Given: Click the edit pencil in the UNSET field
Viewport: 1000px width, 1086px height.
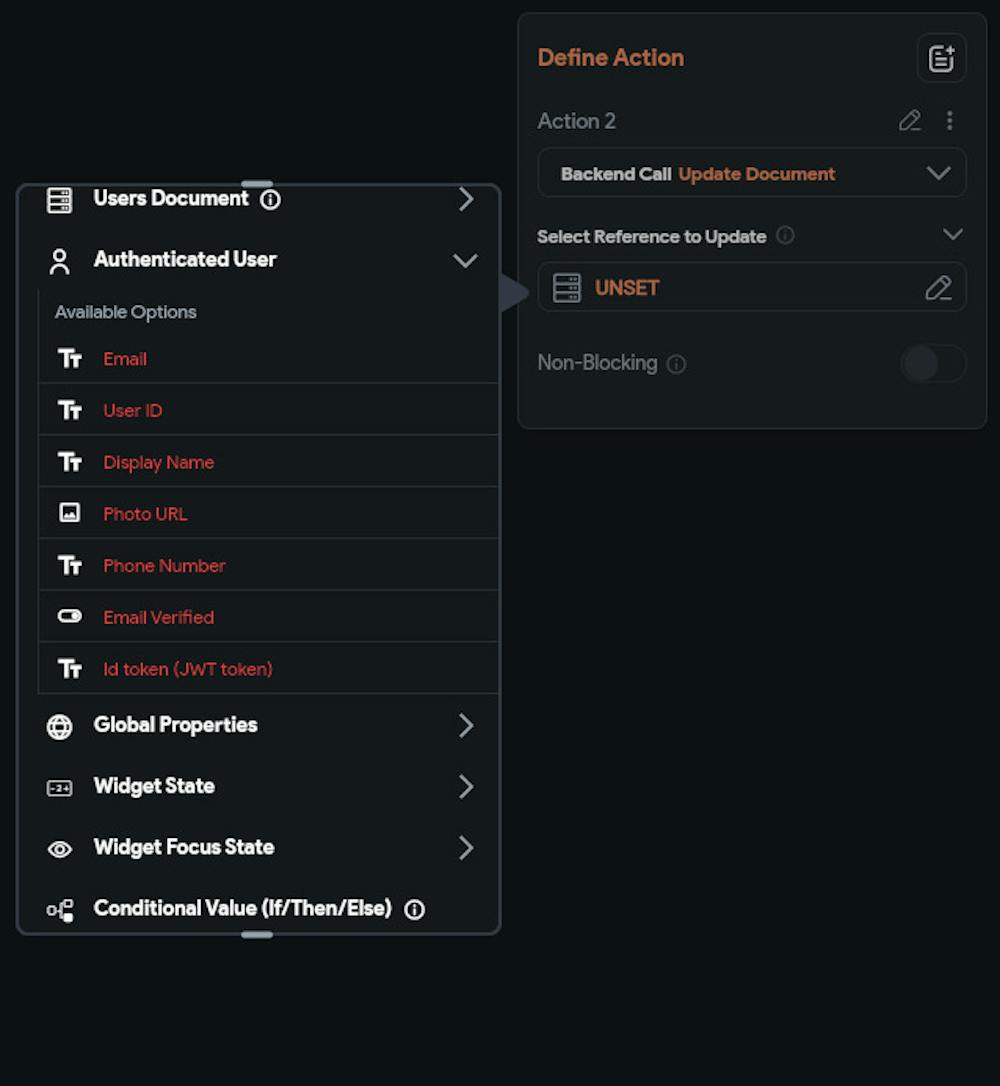Looking at the screenshot, I should tap(938, 288).
